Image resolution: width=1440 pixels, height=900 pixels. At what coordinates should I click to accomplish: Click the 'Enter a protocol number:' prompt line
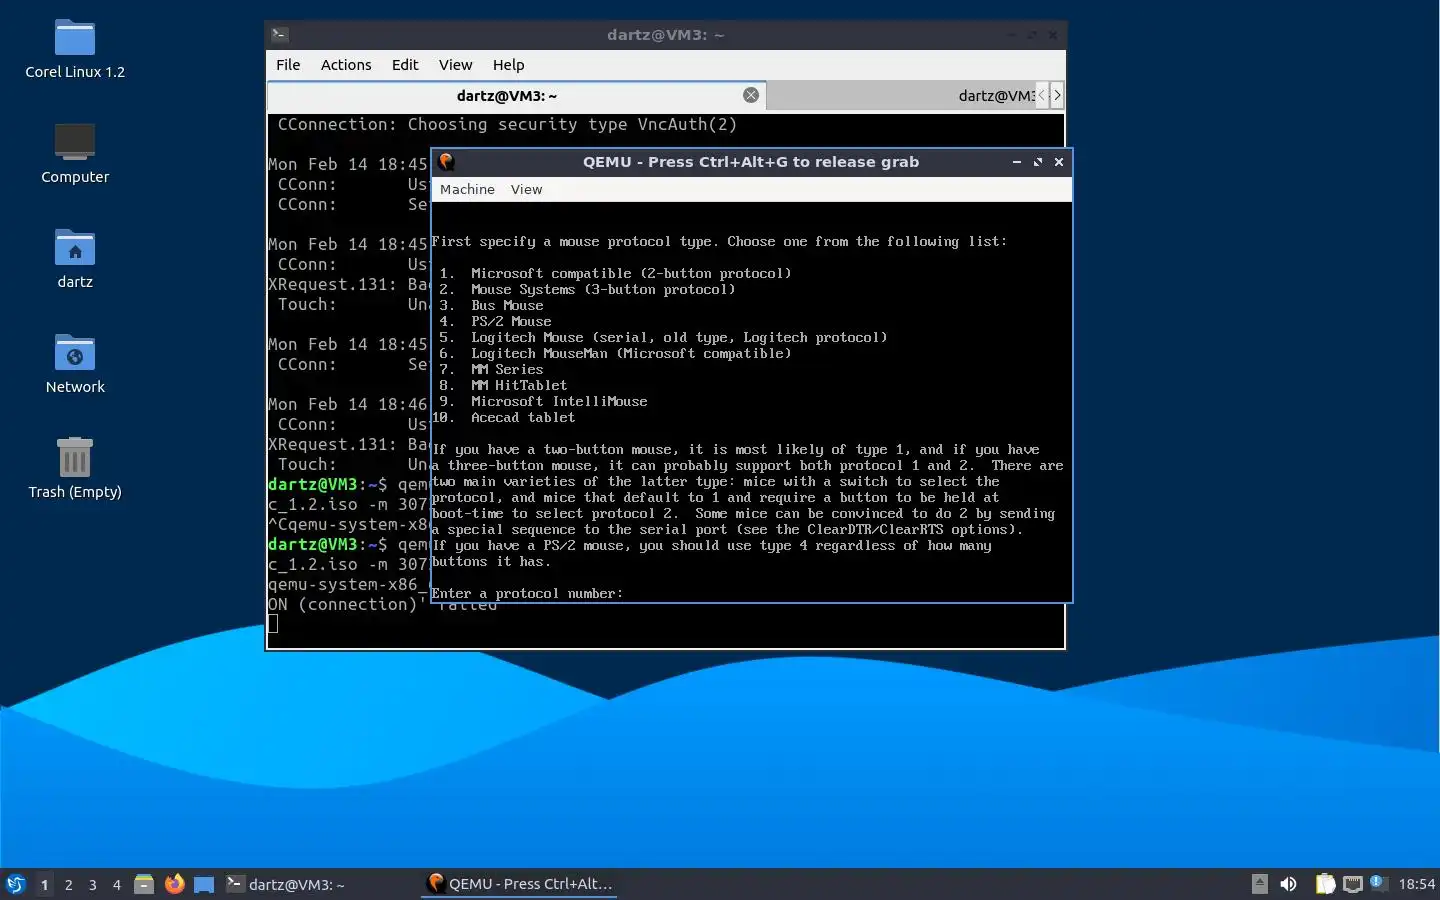527,593
